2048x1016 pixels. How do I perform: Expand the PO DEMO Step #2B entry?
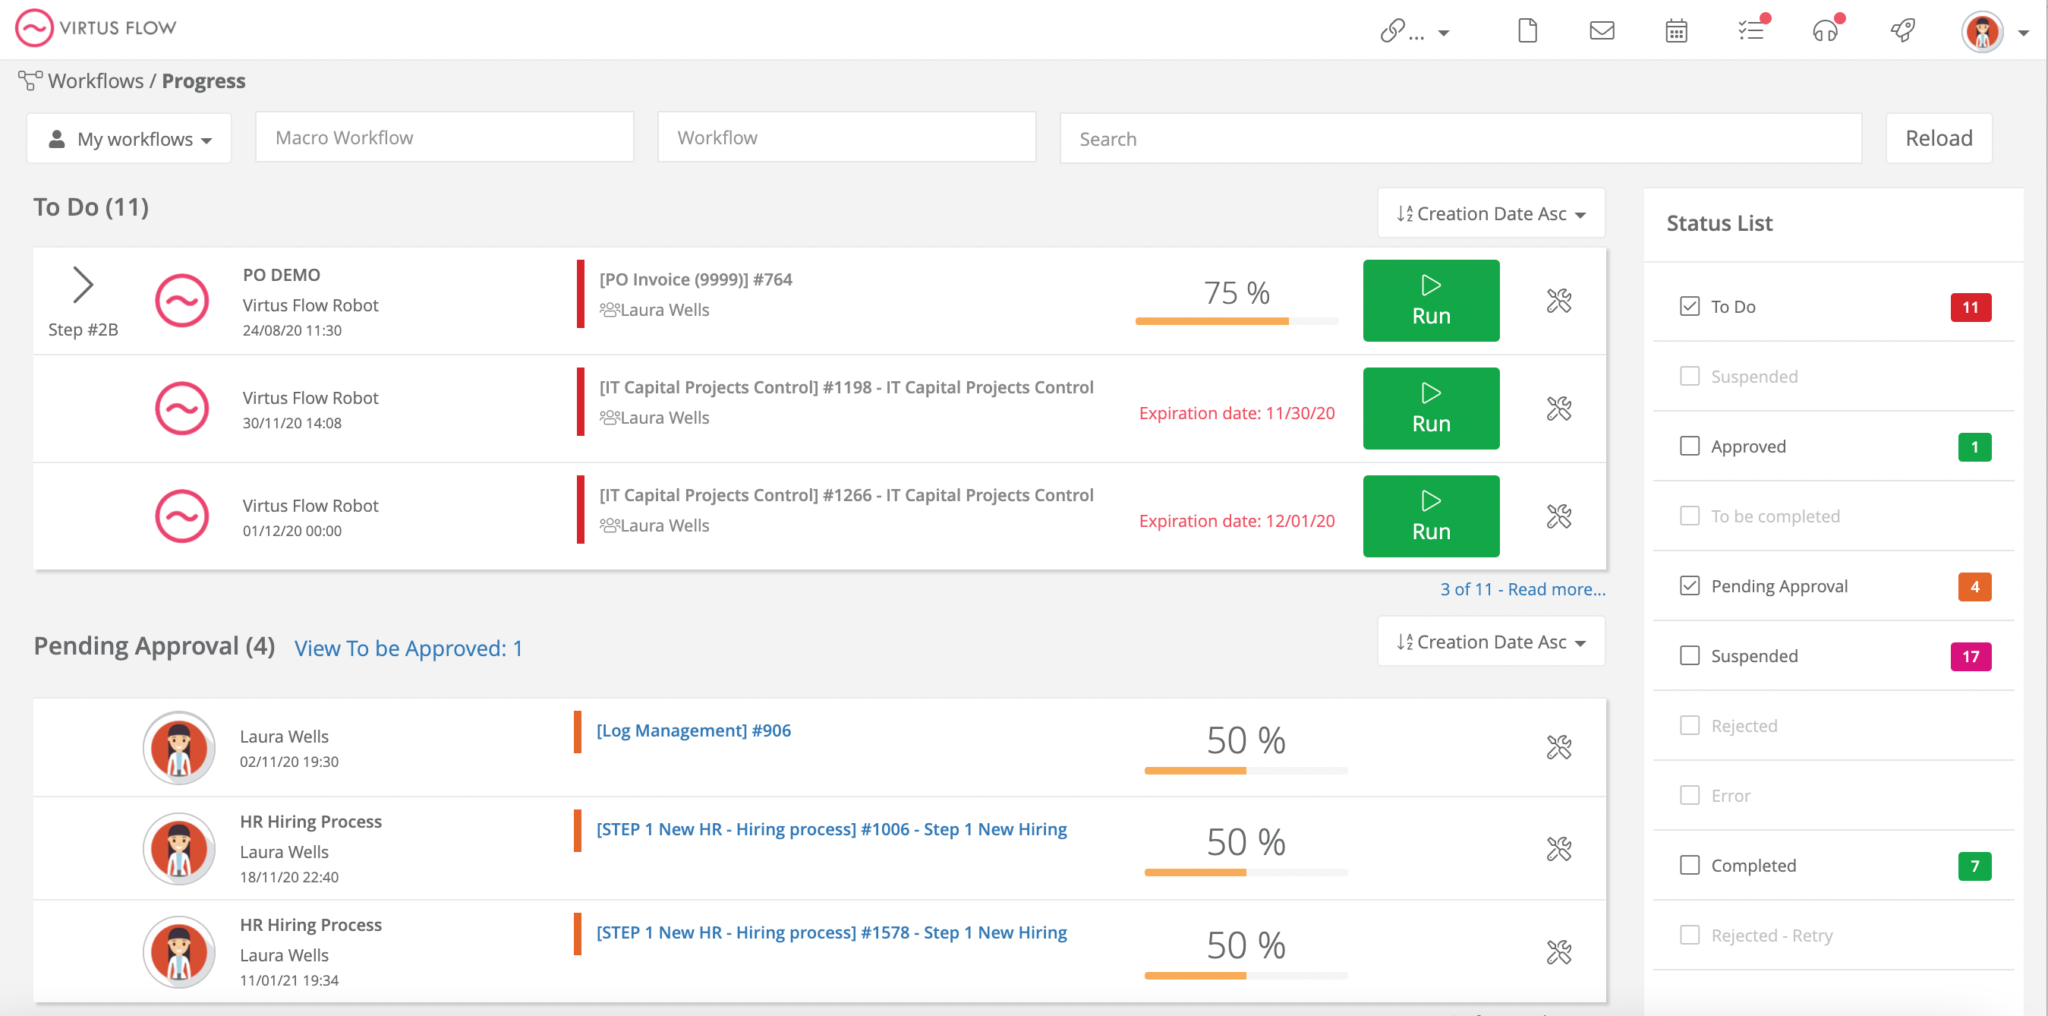point(84,284)
